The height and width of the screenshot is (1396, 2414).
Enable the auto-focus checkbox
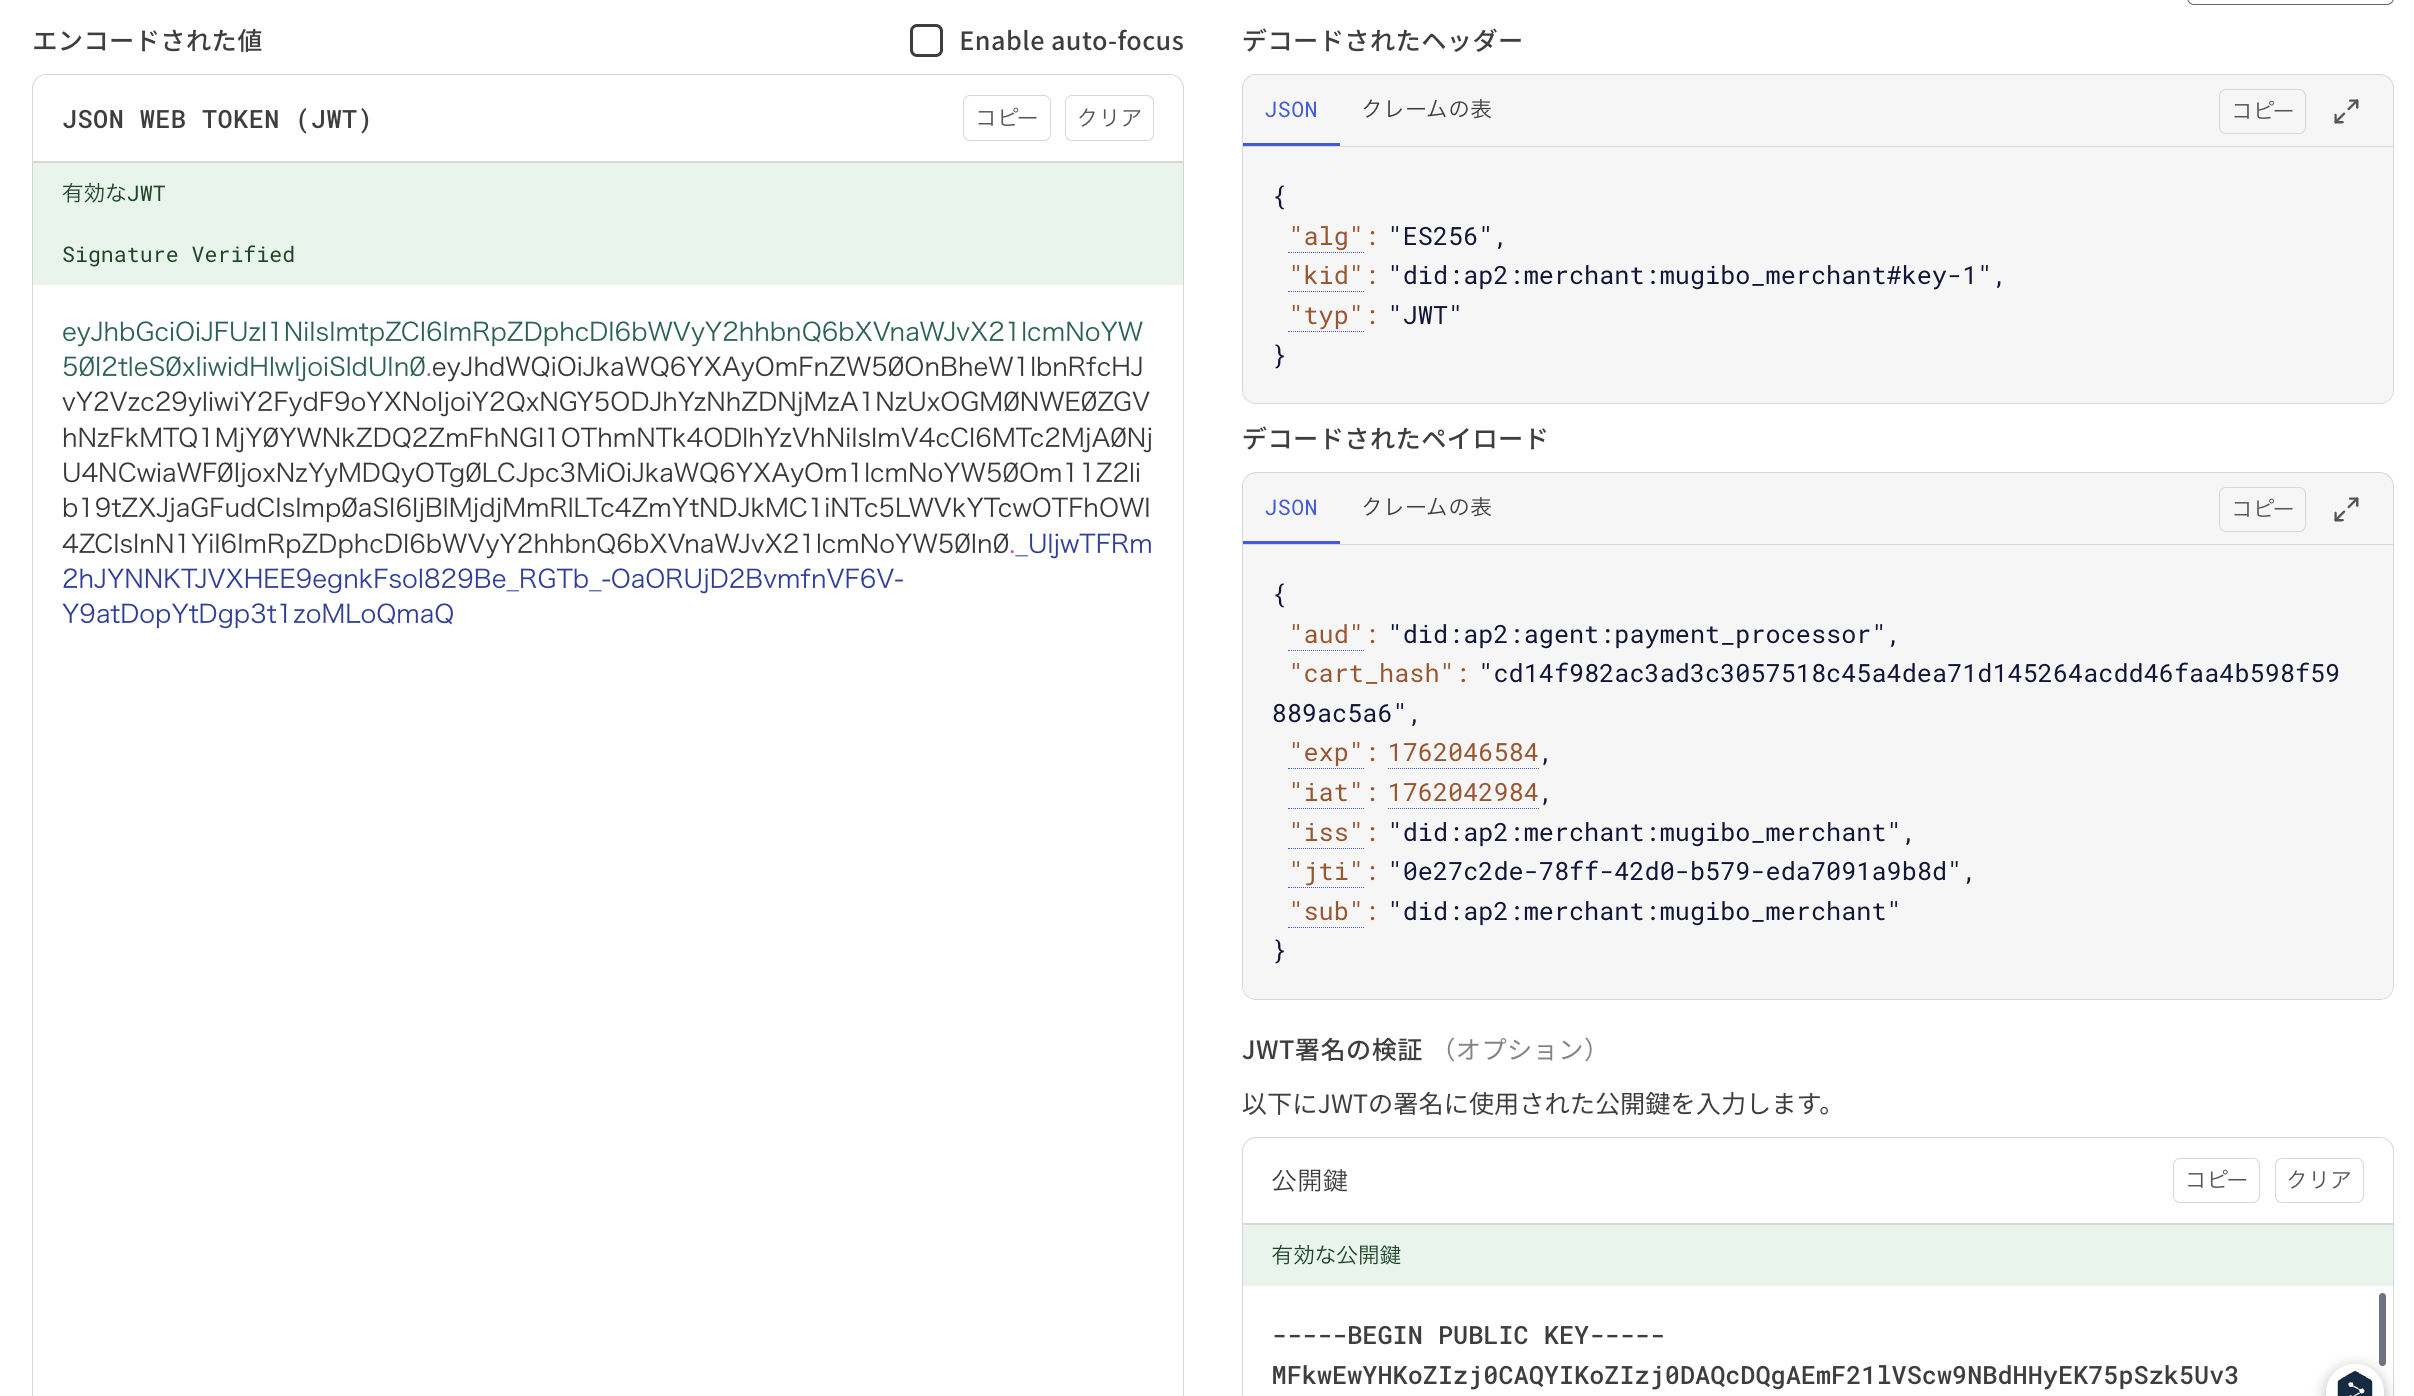tap(926, 41)
